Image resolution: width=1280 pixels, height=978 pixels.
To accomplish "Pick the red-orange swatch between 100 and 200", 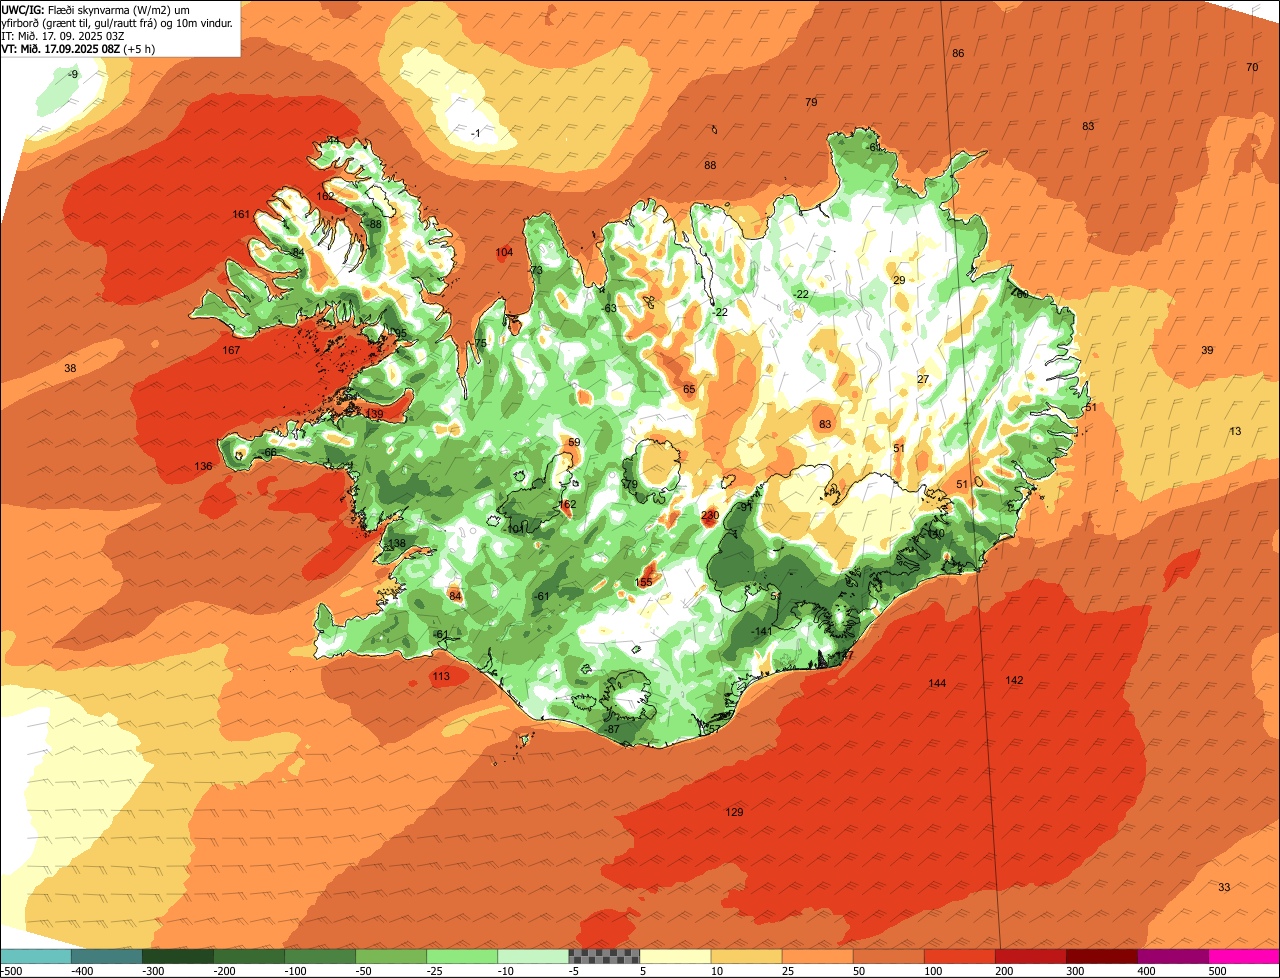I will point(959,956).
